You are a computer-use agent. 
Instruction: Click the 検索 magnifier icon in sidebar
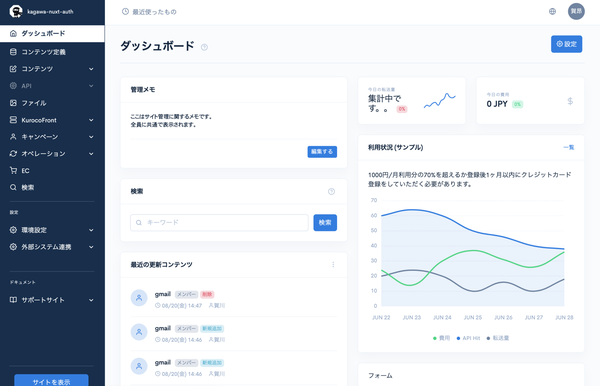pyautogui.click(x=13, y=187)
